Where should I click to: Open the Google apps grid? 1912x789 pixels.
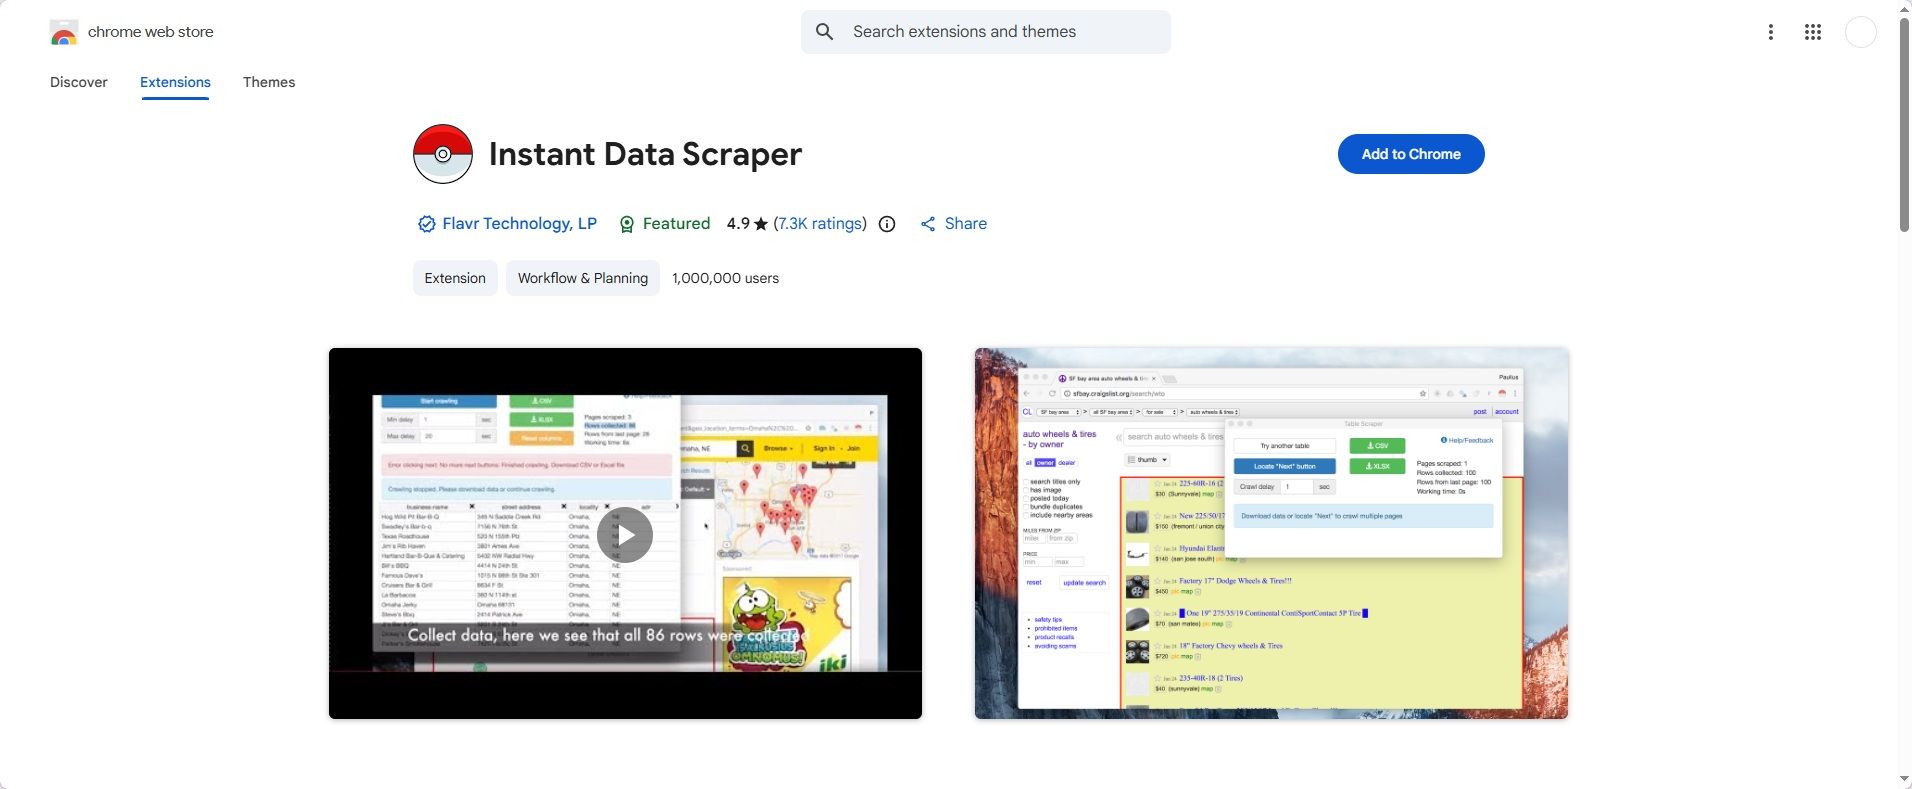[1813, 32]
